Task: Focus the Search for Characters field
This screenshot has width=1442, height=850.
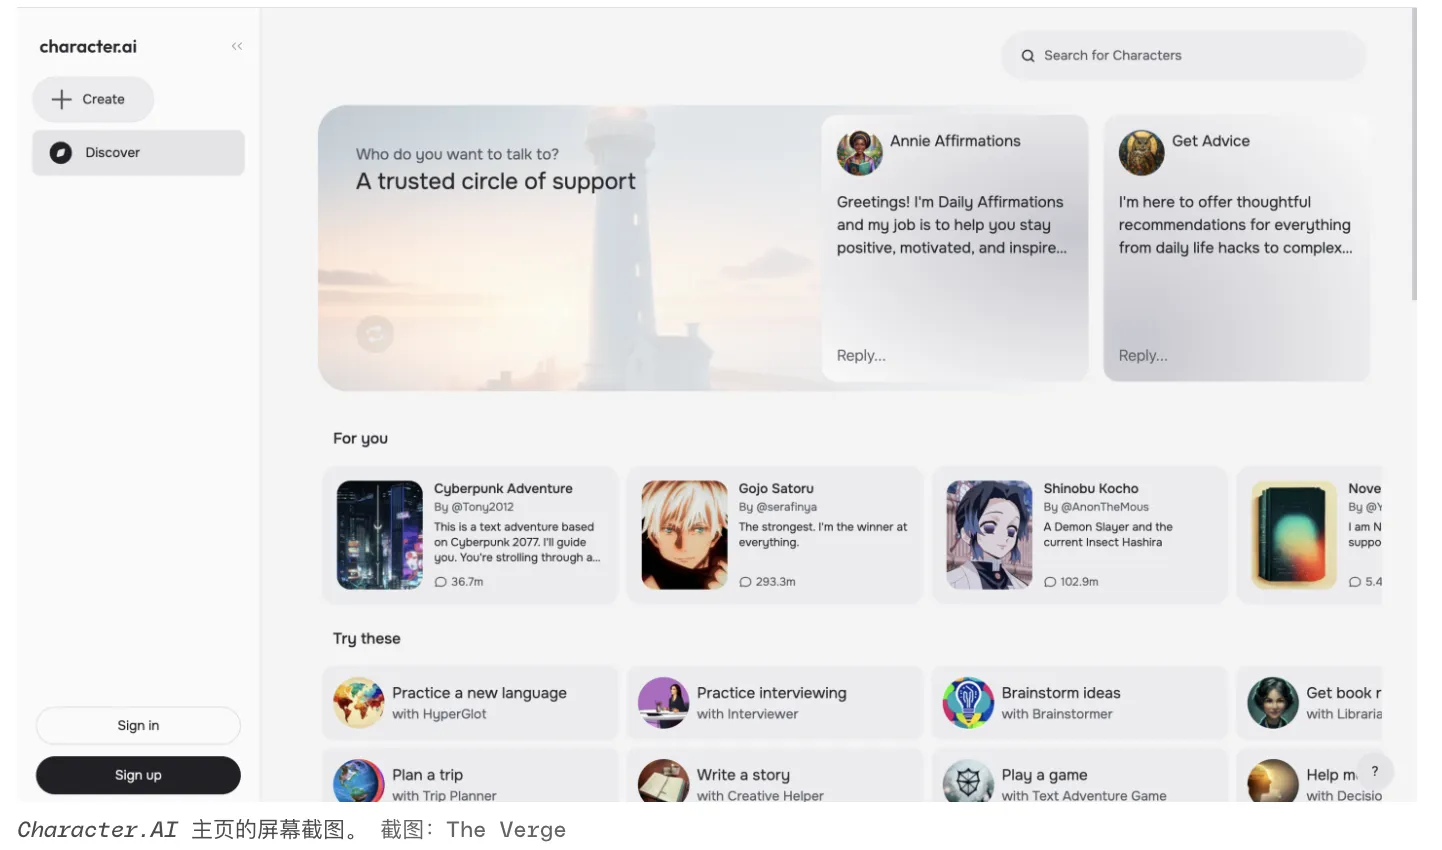Action: pos(1183,56)
